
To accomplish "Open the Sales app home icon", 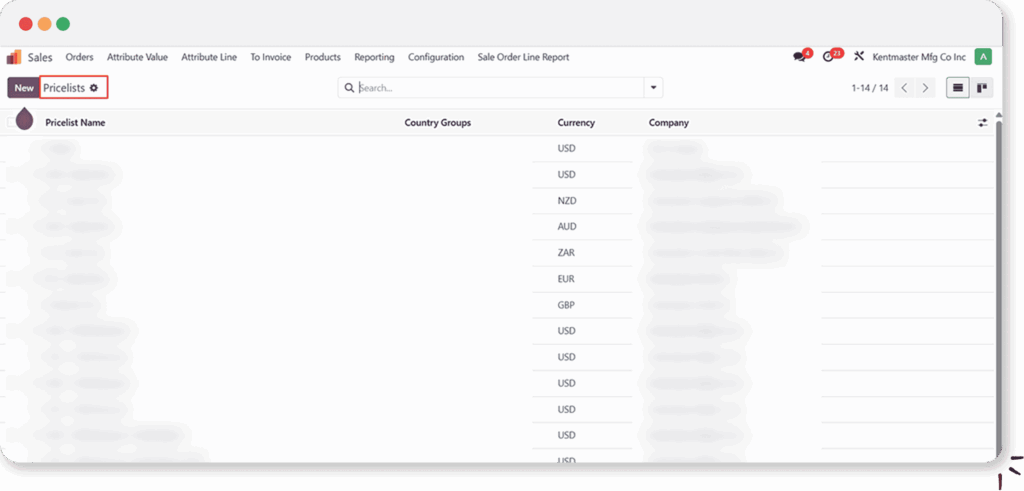I will coord(14,57).
